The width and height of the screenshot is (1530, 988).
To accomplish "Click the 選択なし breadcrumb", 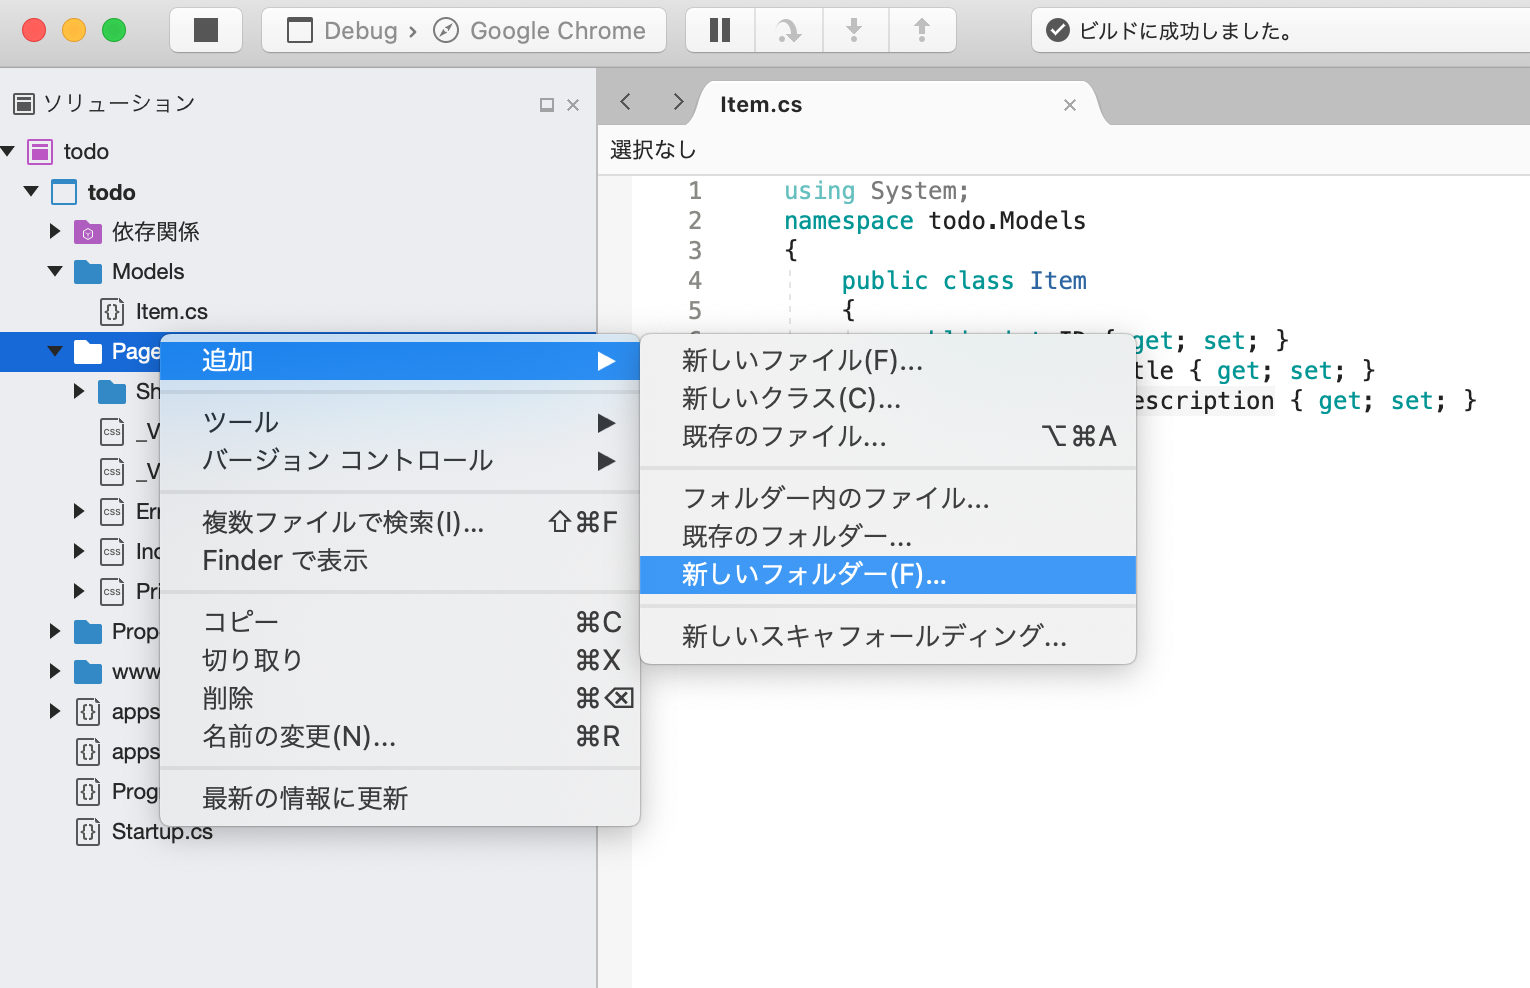I will tap(653, 150).
